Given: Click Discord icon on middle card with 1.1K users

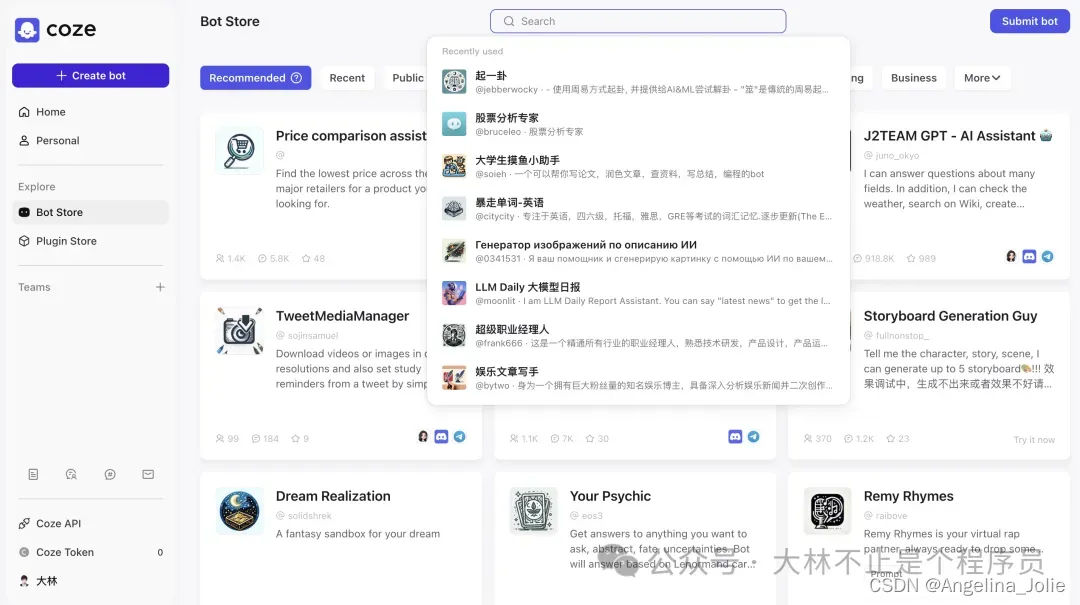Looking at the screenshot, I should click(x=735, y=437).
